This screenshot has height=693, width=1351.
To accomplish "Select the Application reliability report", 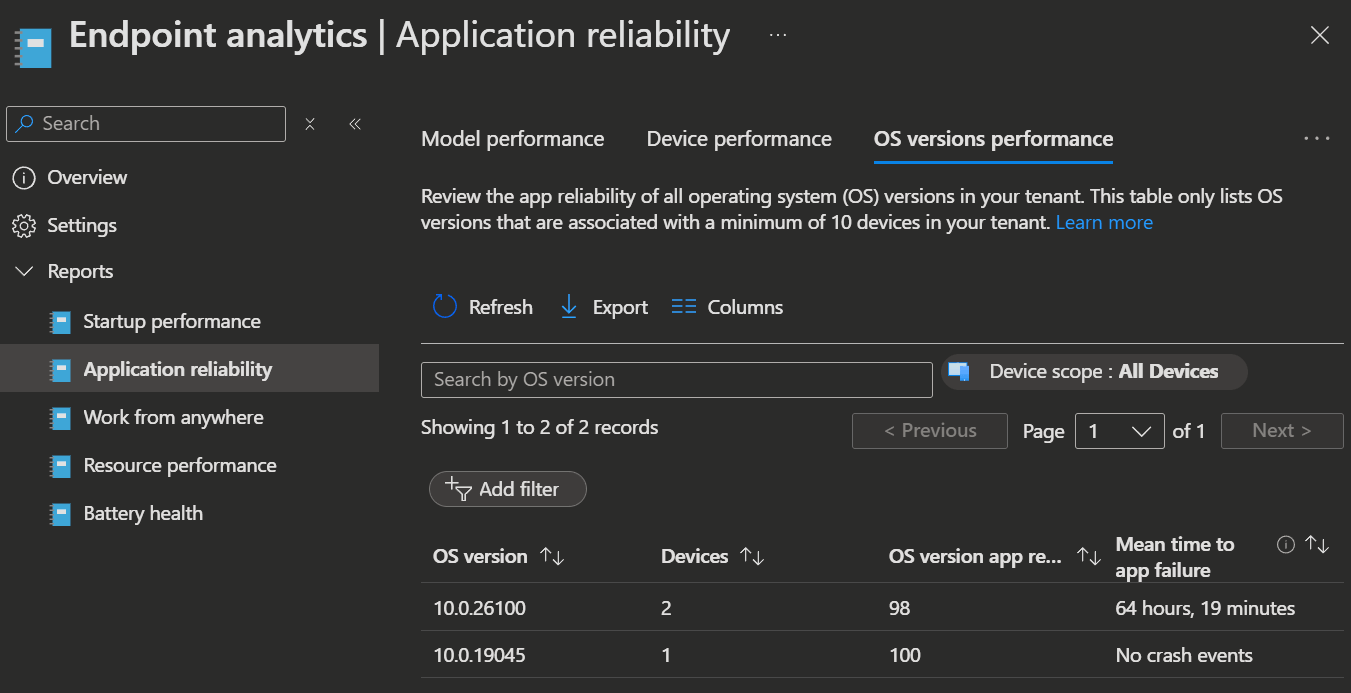I will coord(178,369).
